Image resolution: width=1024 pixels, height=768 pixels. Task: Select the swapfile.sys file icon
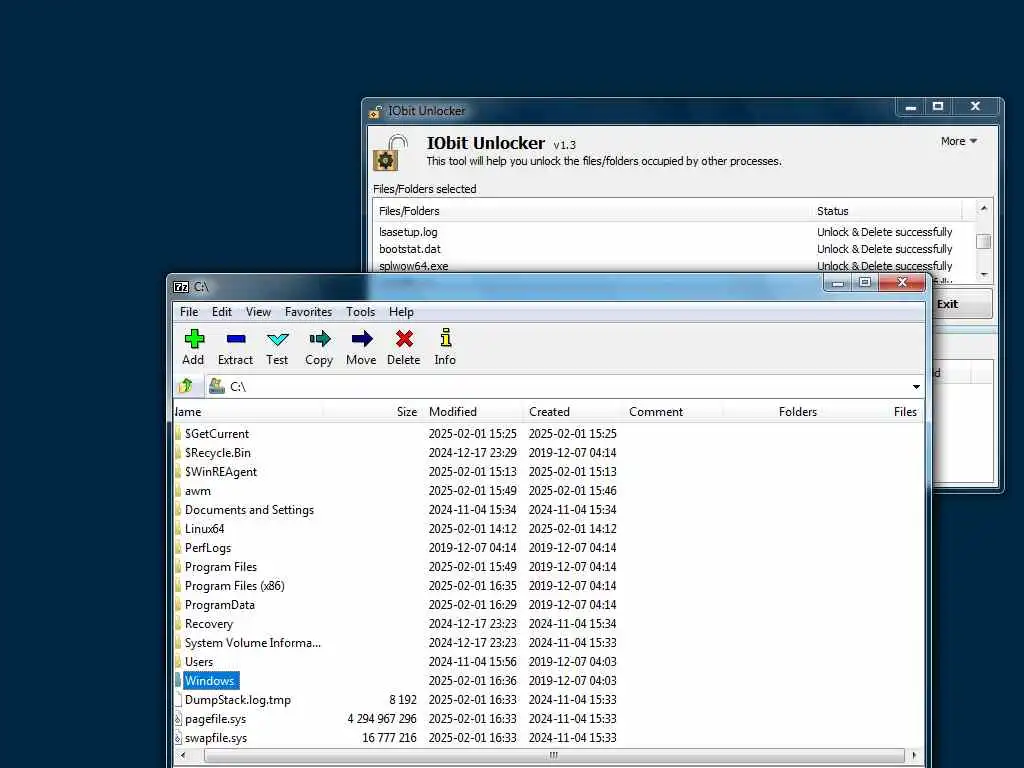point(178,738)
